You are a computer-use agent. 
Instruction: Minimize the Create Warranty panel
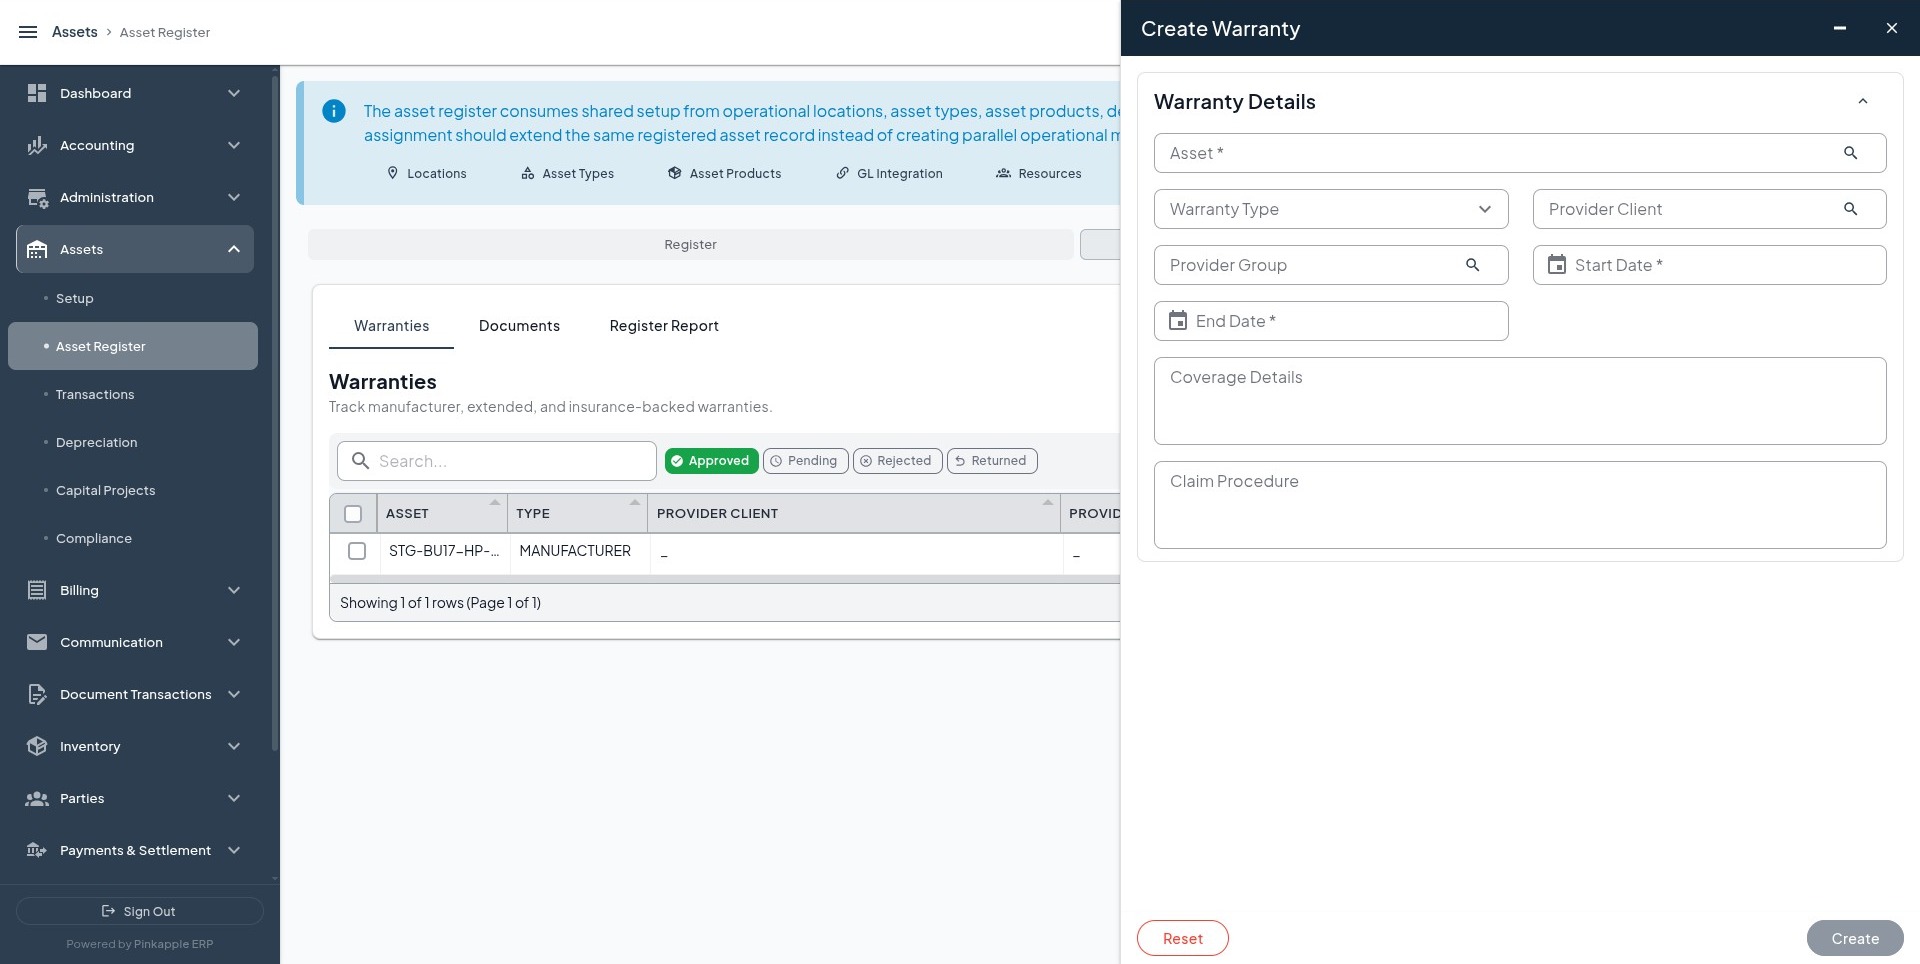[x=1839, y=28]
